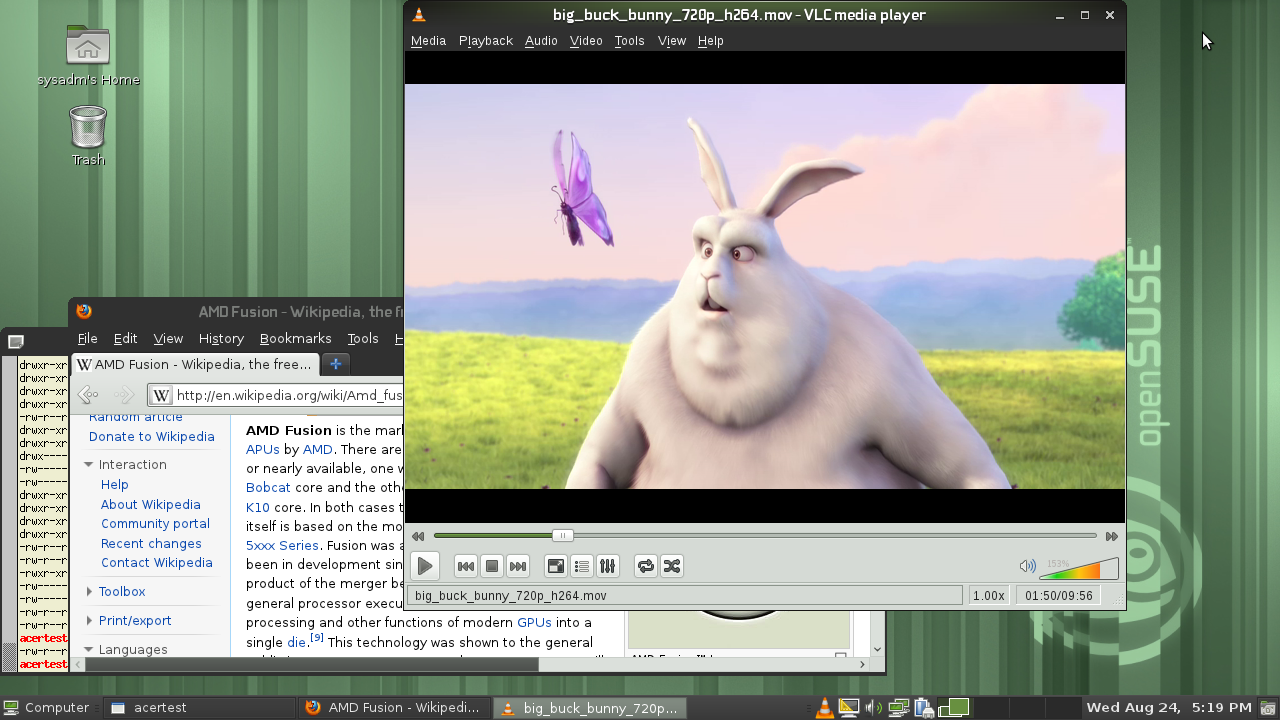Screen dimensions: 1280x720
Task: Follow the Donate to Wikipedia link
Action: [x=151, y=436]
